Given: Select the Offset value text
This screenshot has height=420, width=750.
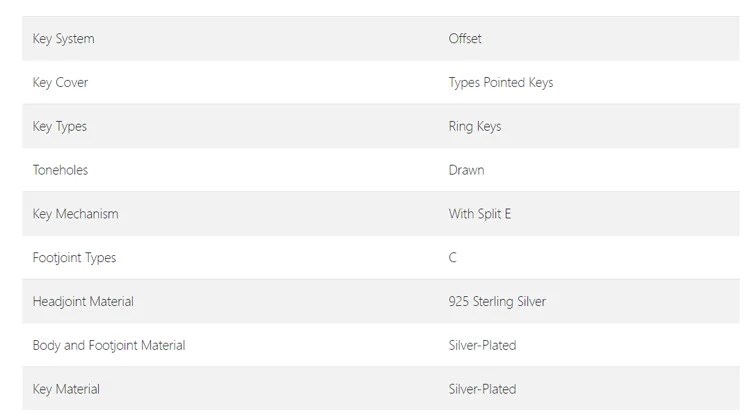Looking at the screenshot, I should coord(465,38).
